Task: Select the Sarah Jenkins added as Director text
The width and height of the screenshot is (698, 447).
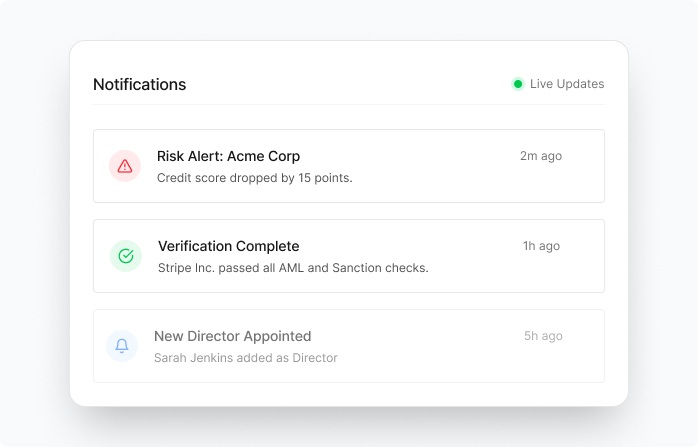Action: point(245,357)
